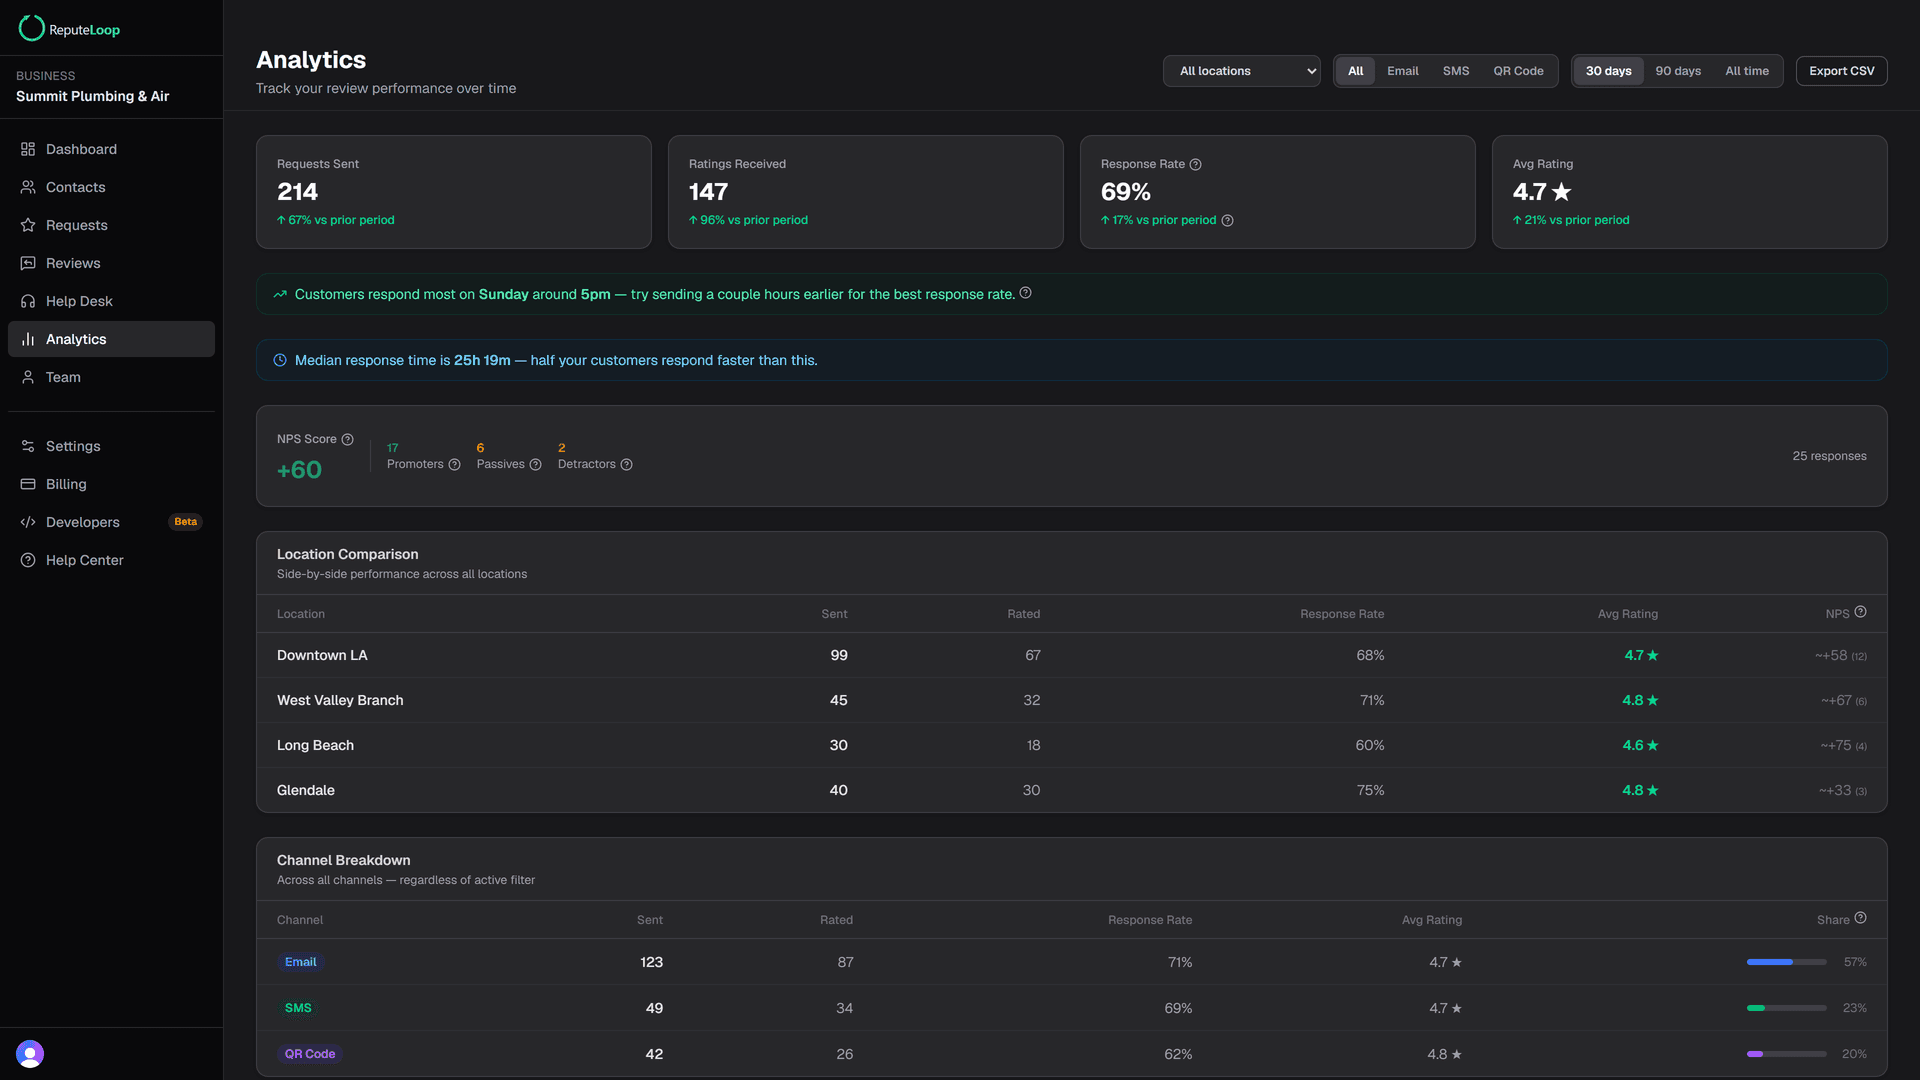
Task: Click the Ratings Received 147 value
Action: pyautogui.click(x=708, y=192)
